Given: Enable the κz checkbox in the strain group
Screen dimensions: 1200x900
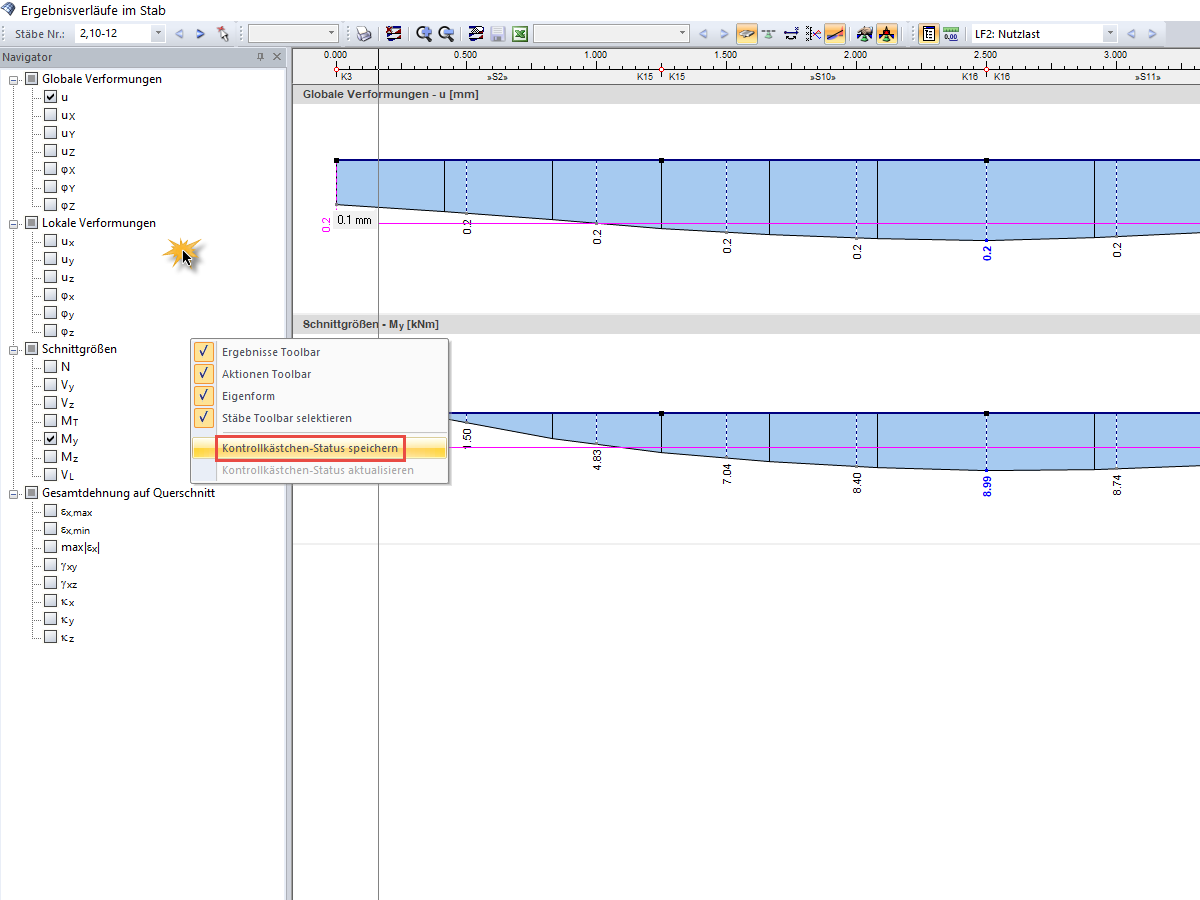Looking at the screenshot, I should 50,637.
